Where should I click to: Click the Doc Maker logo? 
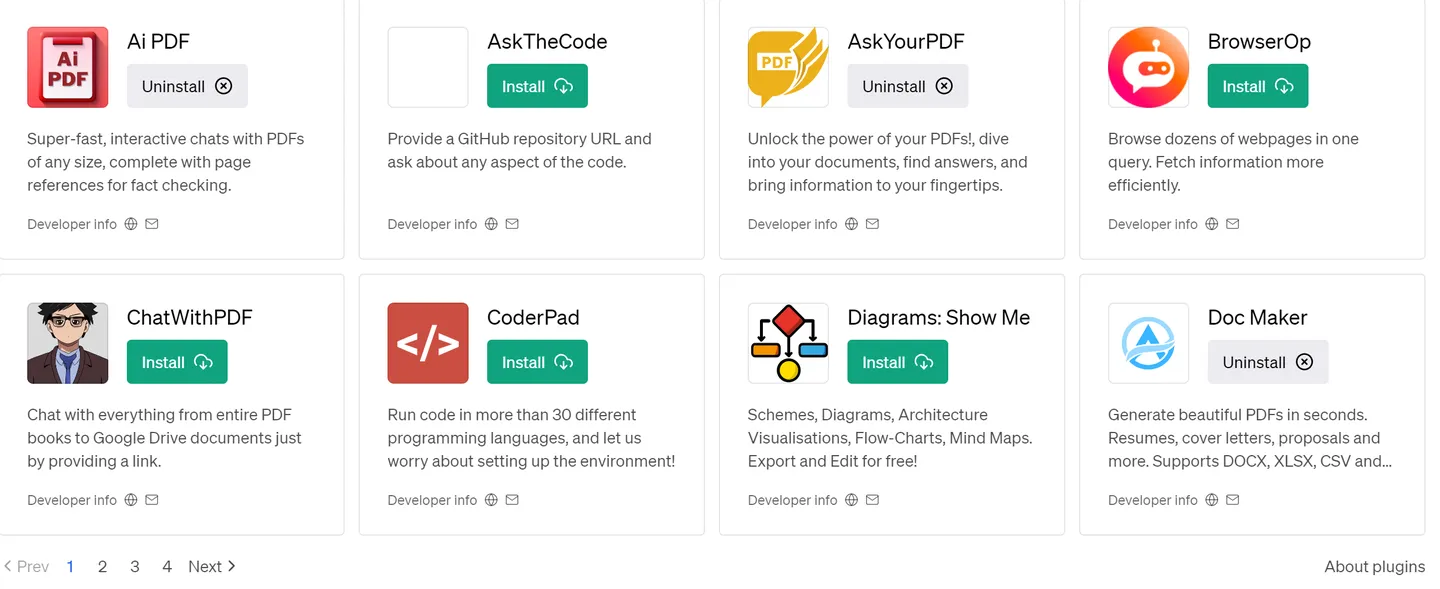point(1148,343)
